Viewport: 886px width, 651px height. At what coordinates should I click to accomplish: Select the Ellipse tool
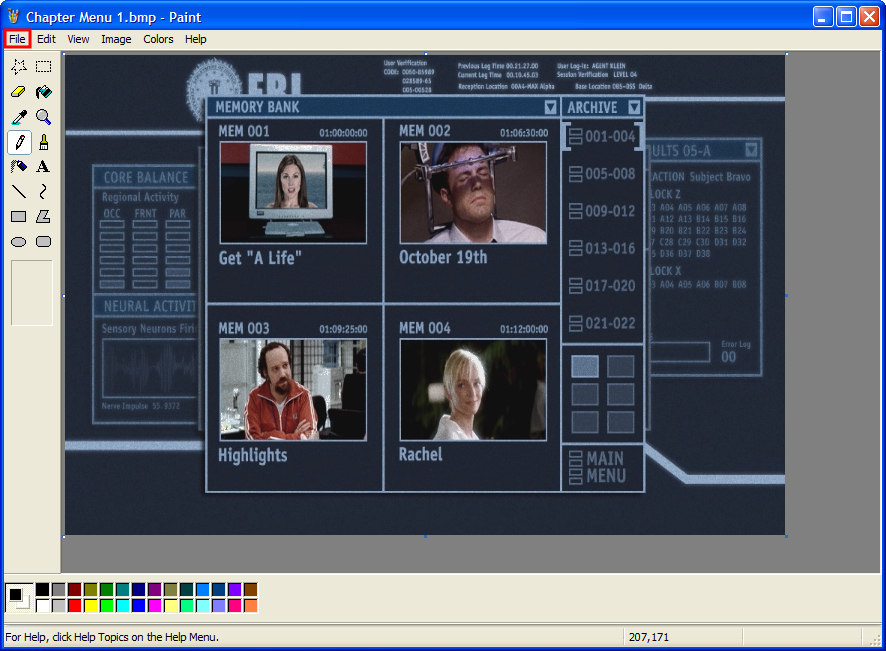pos(19,242)
